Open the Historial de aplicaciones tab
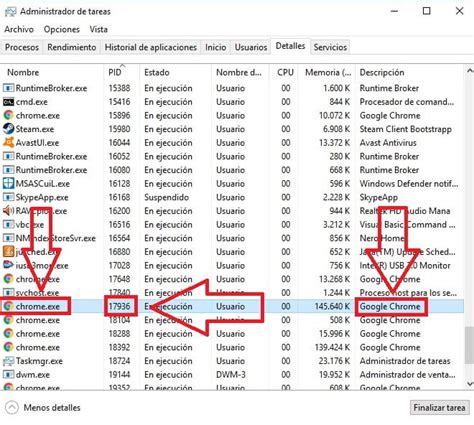 coord(151,47)
